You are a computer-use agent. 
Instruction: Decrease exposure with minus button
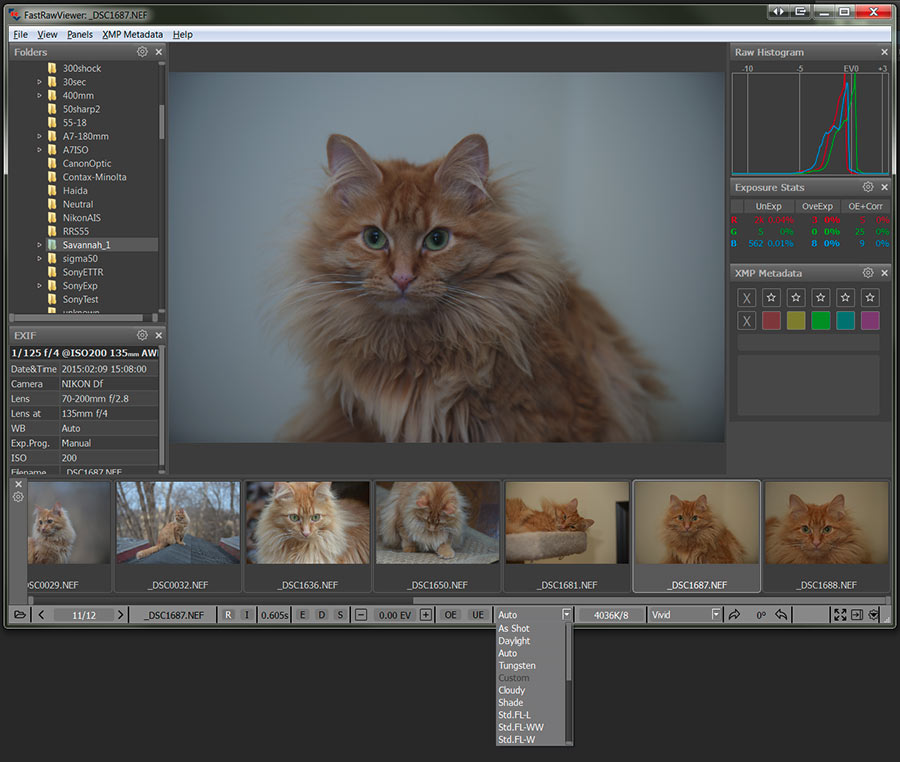[361, 615]
